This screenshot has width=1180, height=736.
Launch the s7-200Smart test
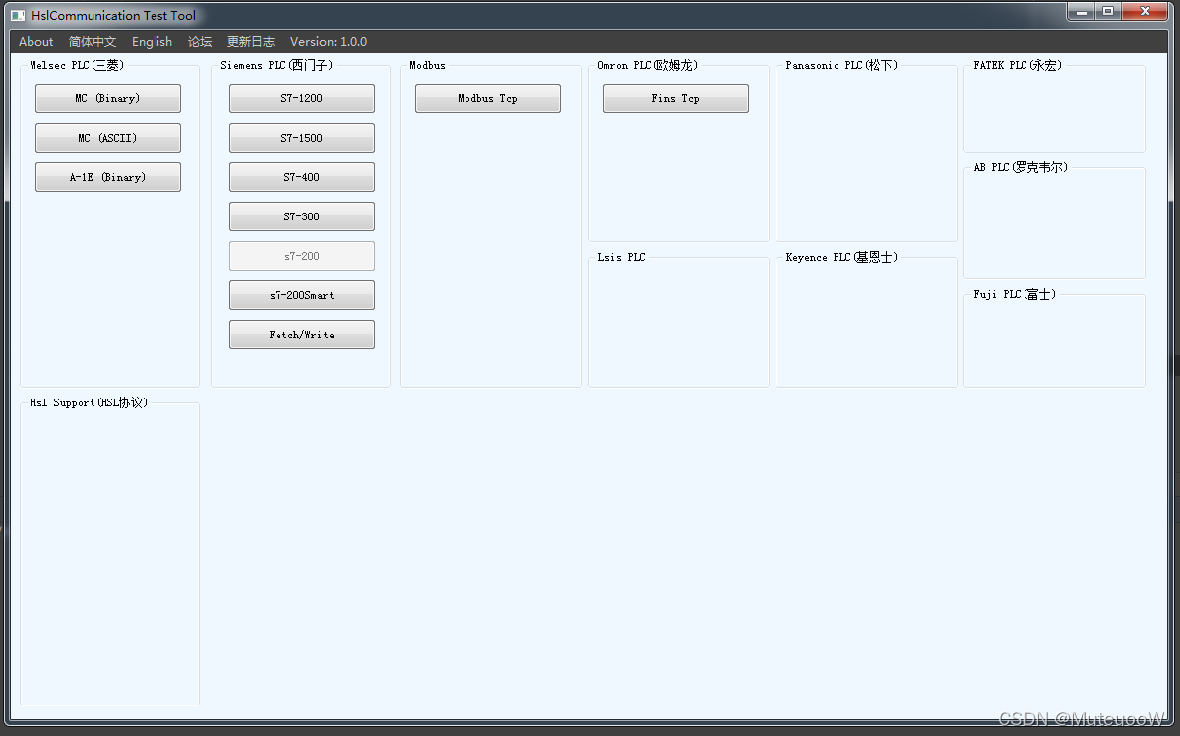[302, 295]
